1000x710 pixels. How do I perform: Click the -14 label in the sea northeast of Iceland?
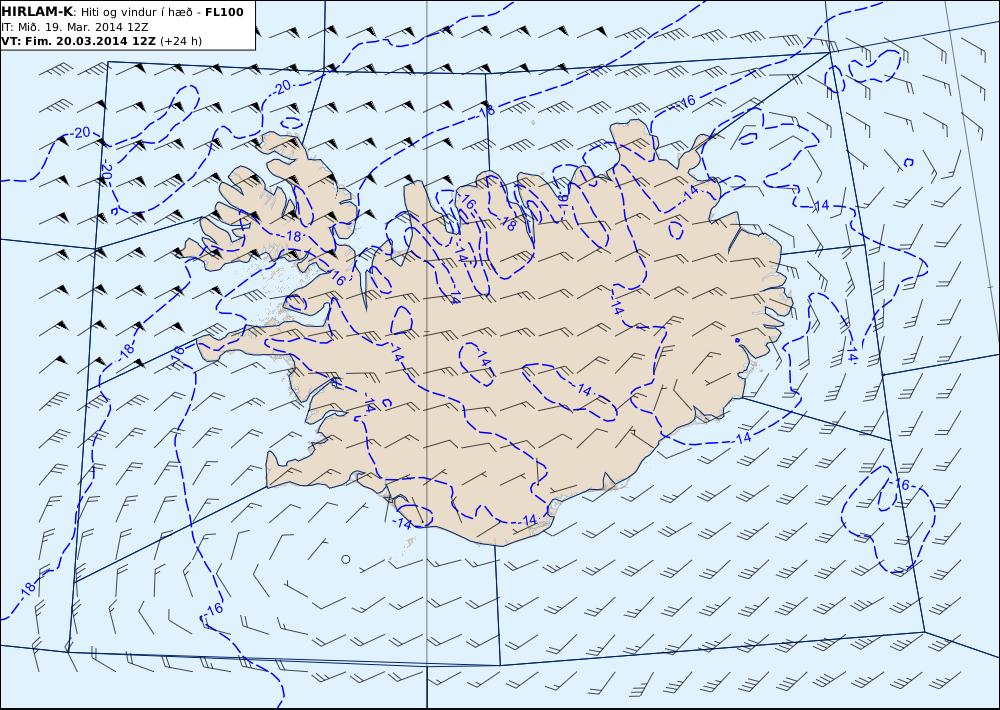[820, 205]
